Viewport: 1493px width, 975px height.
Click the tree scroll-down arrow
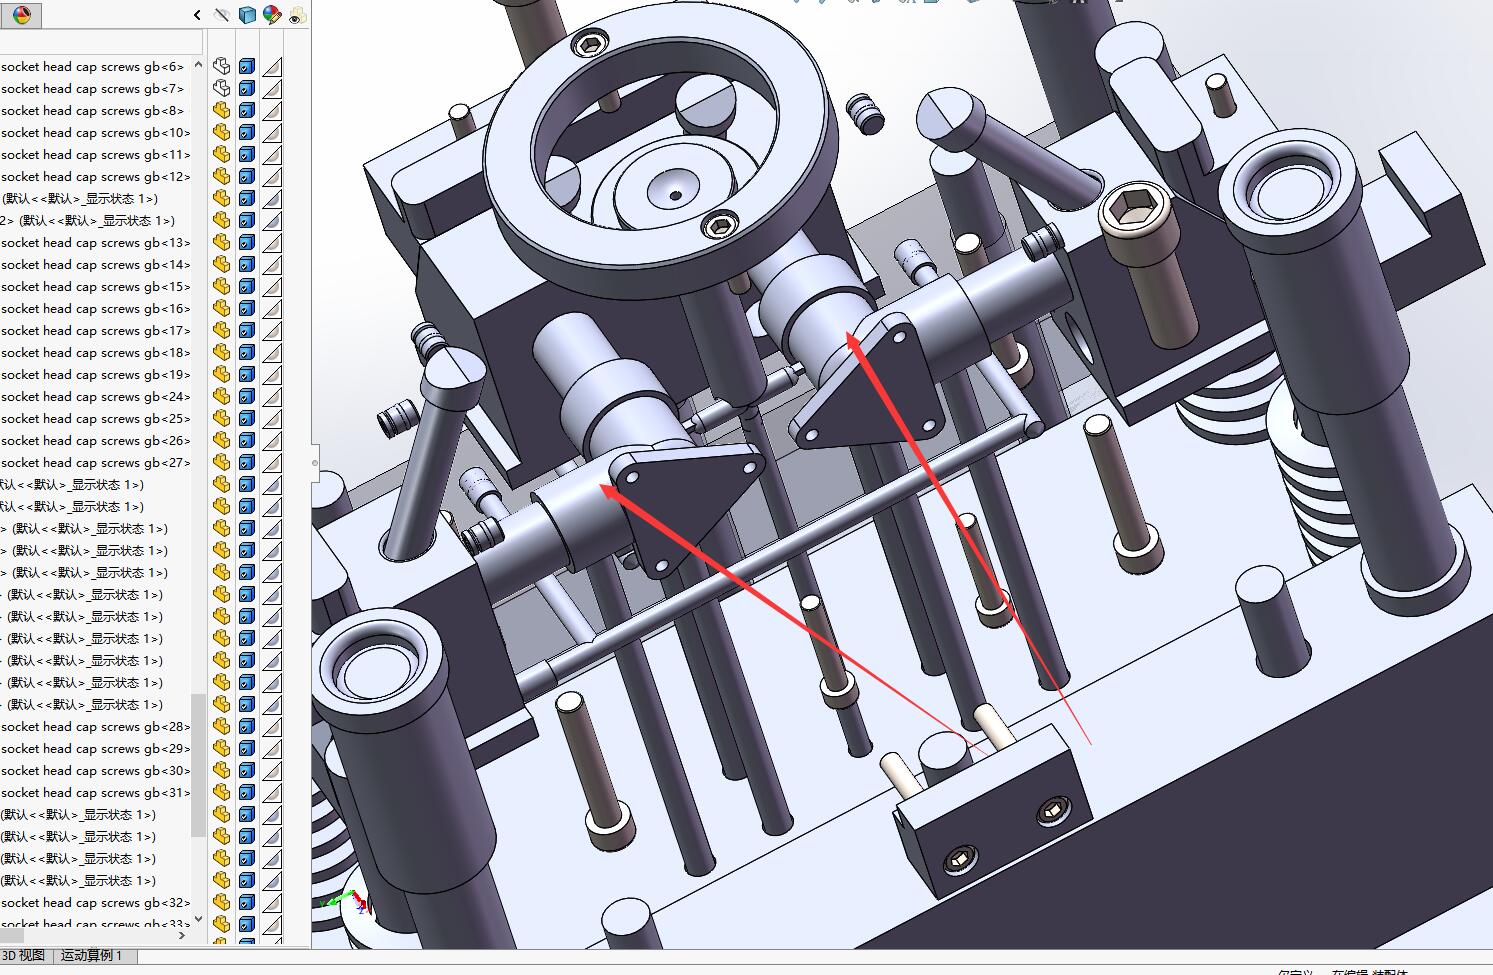(198, 919)
